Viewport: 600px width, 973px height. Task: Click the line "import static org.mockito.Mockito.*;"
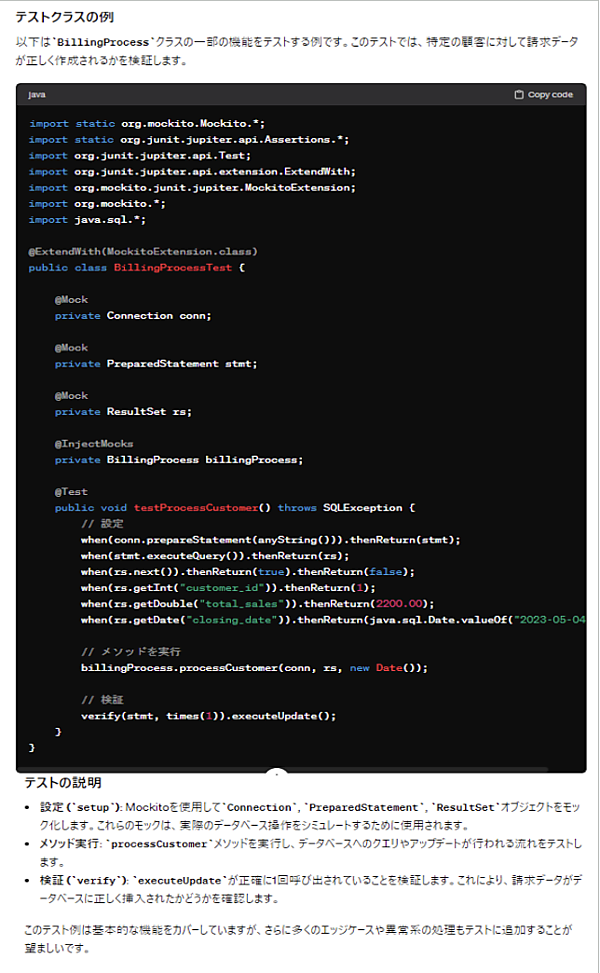coord(147,123)
